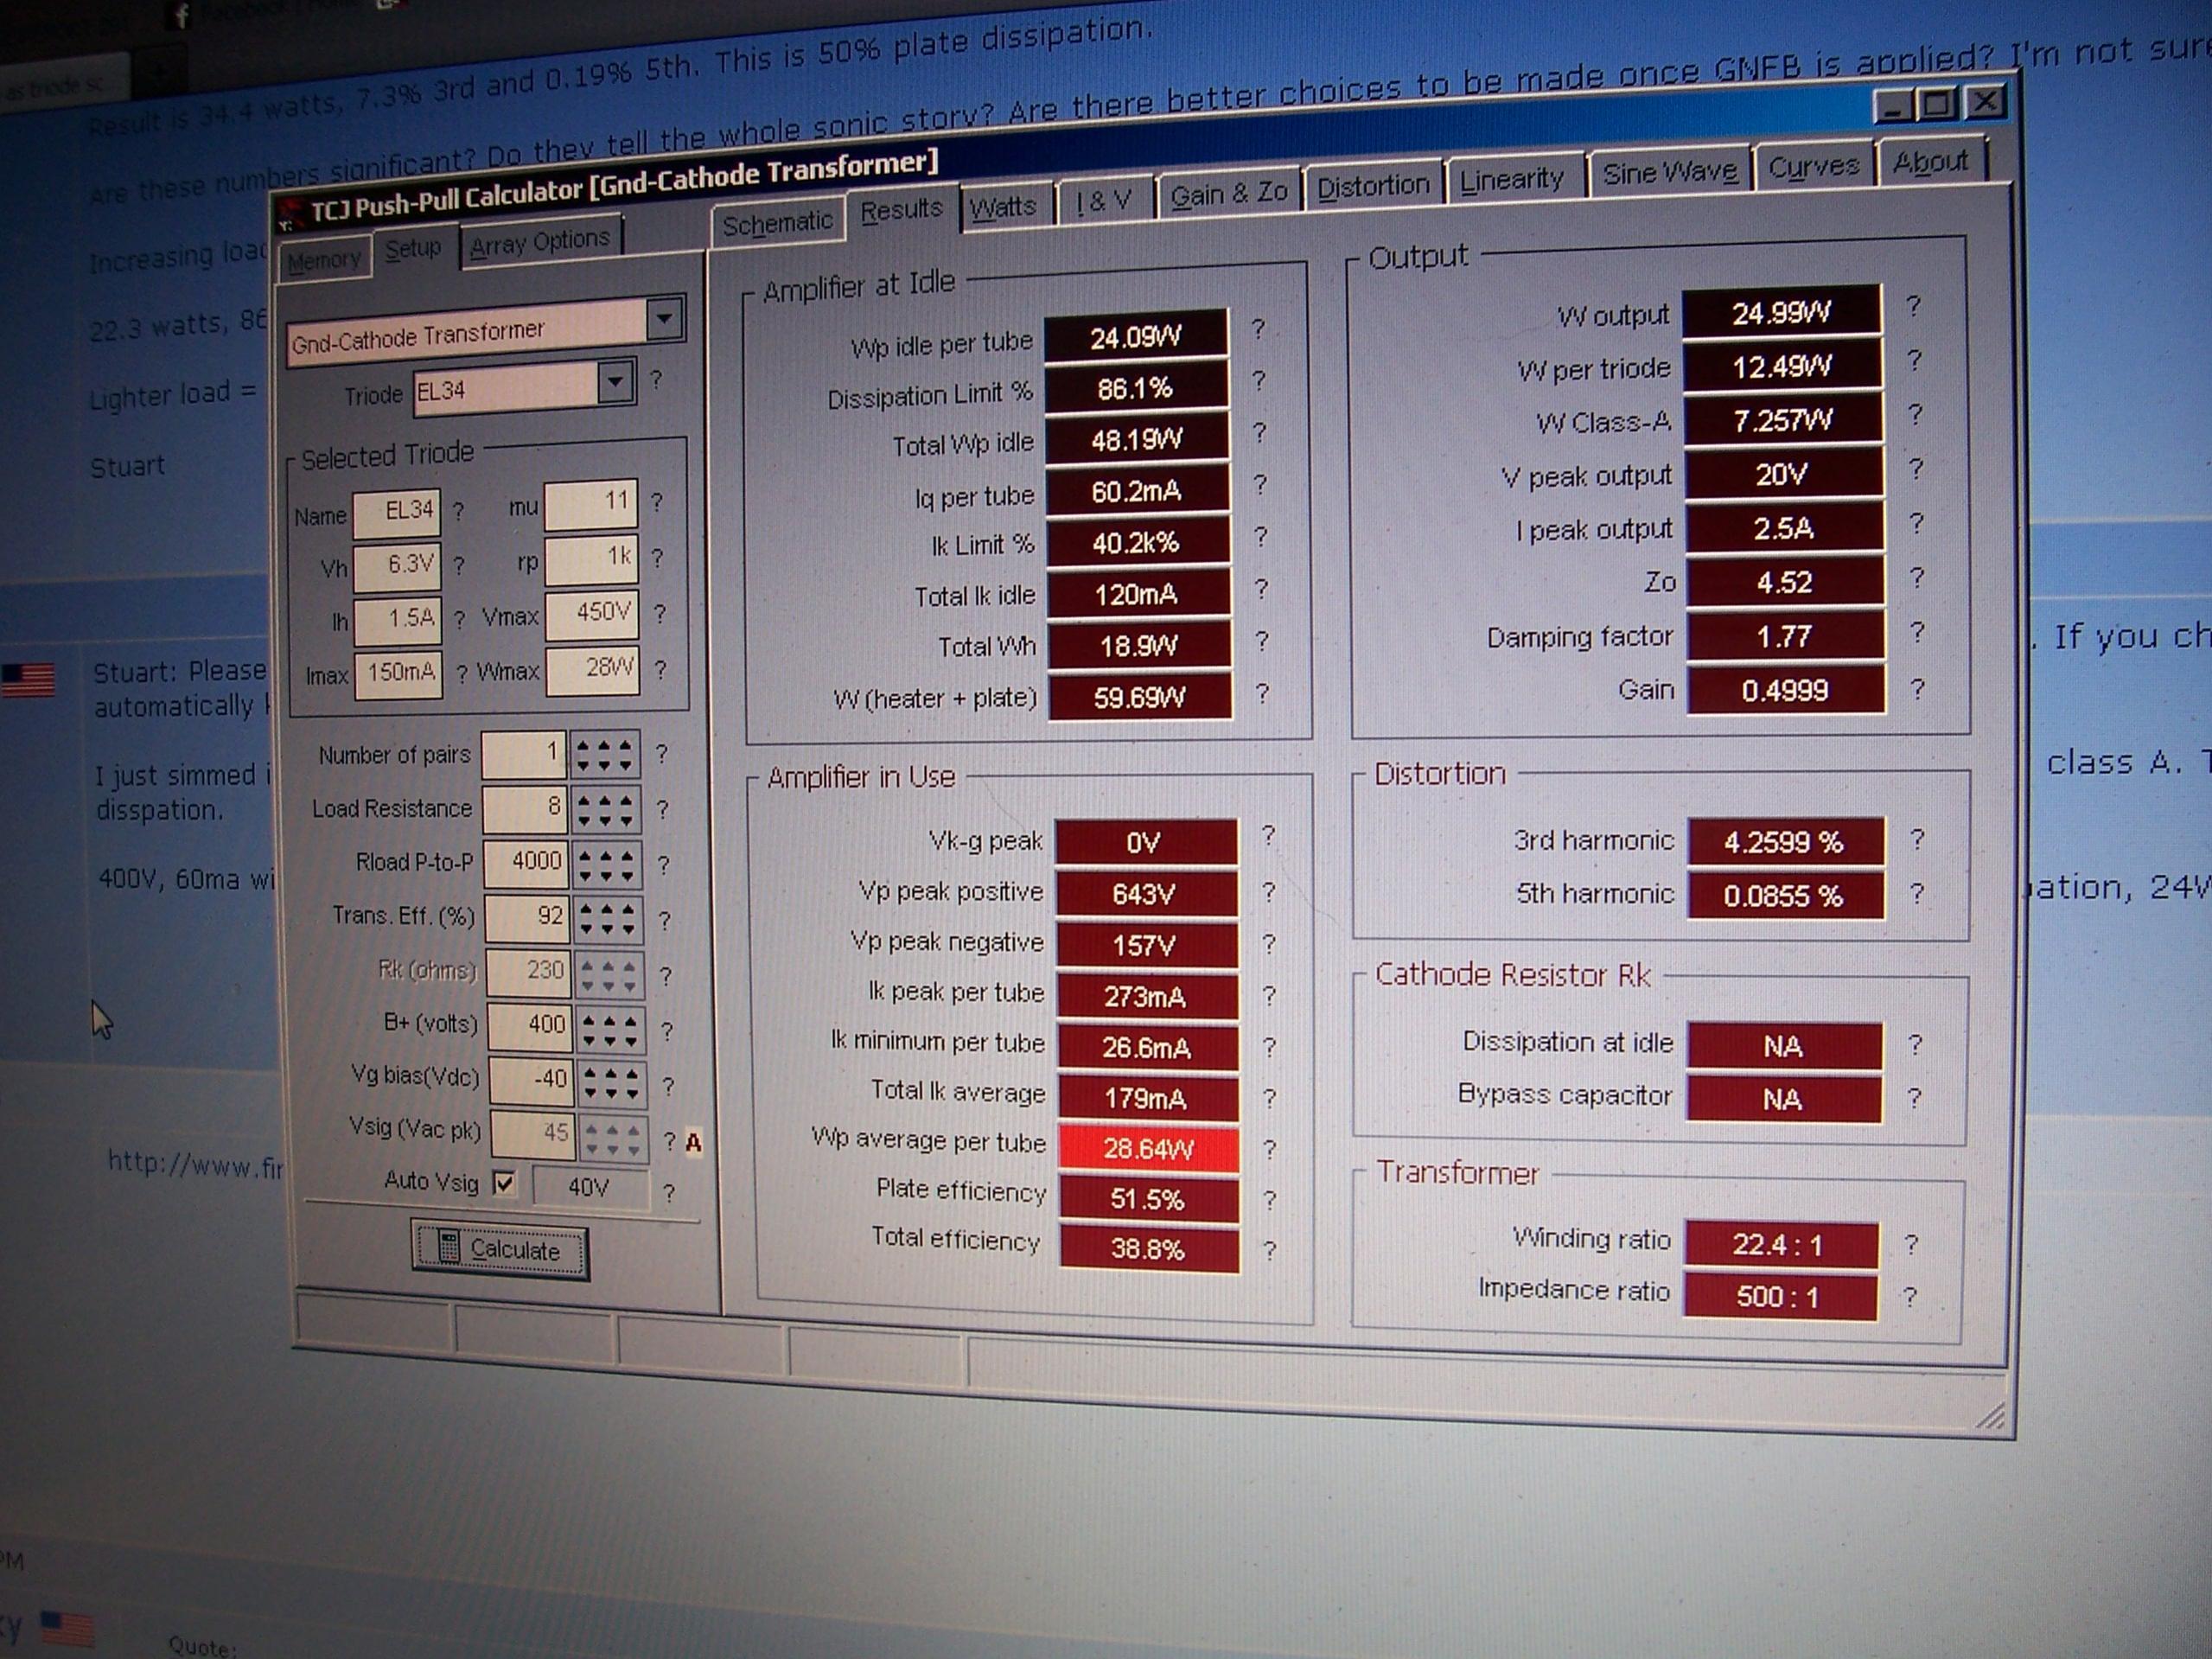The height and width of the screenshot is (1659, 2212).
Task: Click the help icon for Impedance ratio
Action: [x=1910, y=1297]
